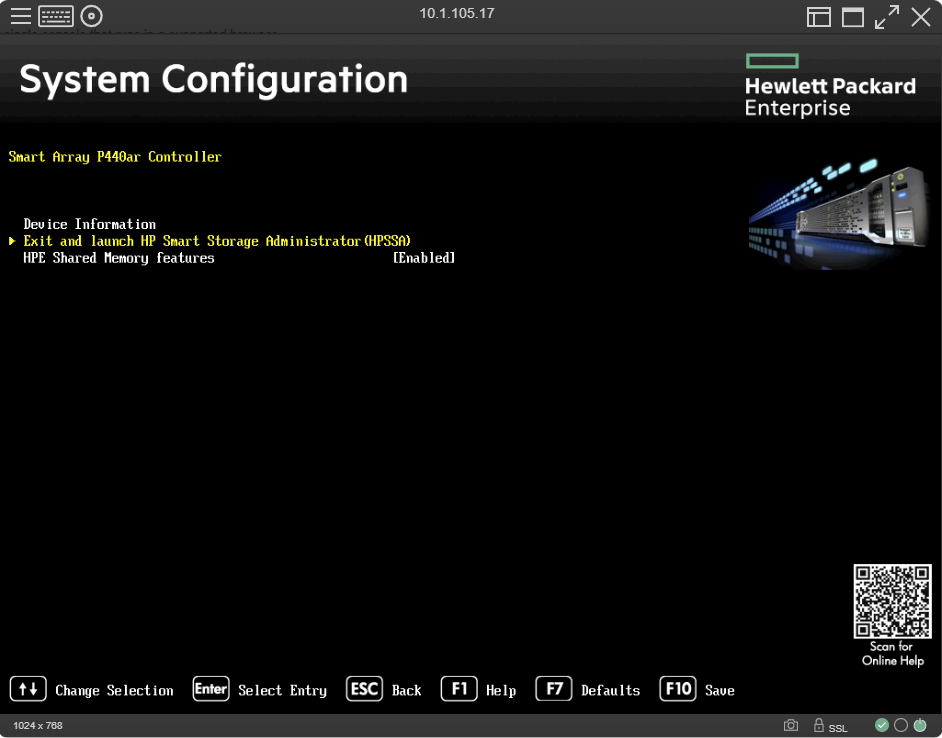Switch to docked window layout icon
This screenshot has width=942, height=738.
point(818,17)
